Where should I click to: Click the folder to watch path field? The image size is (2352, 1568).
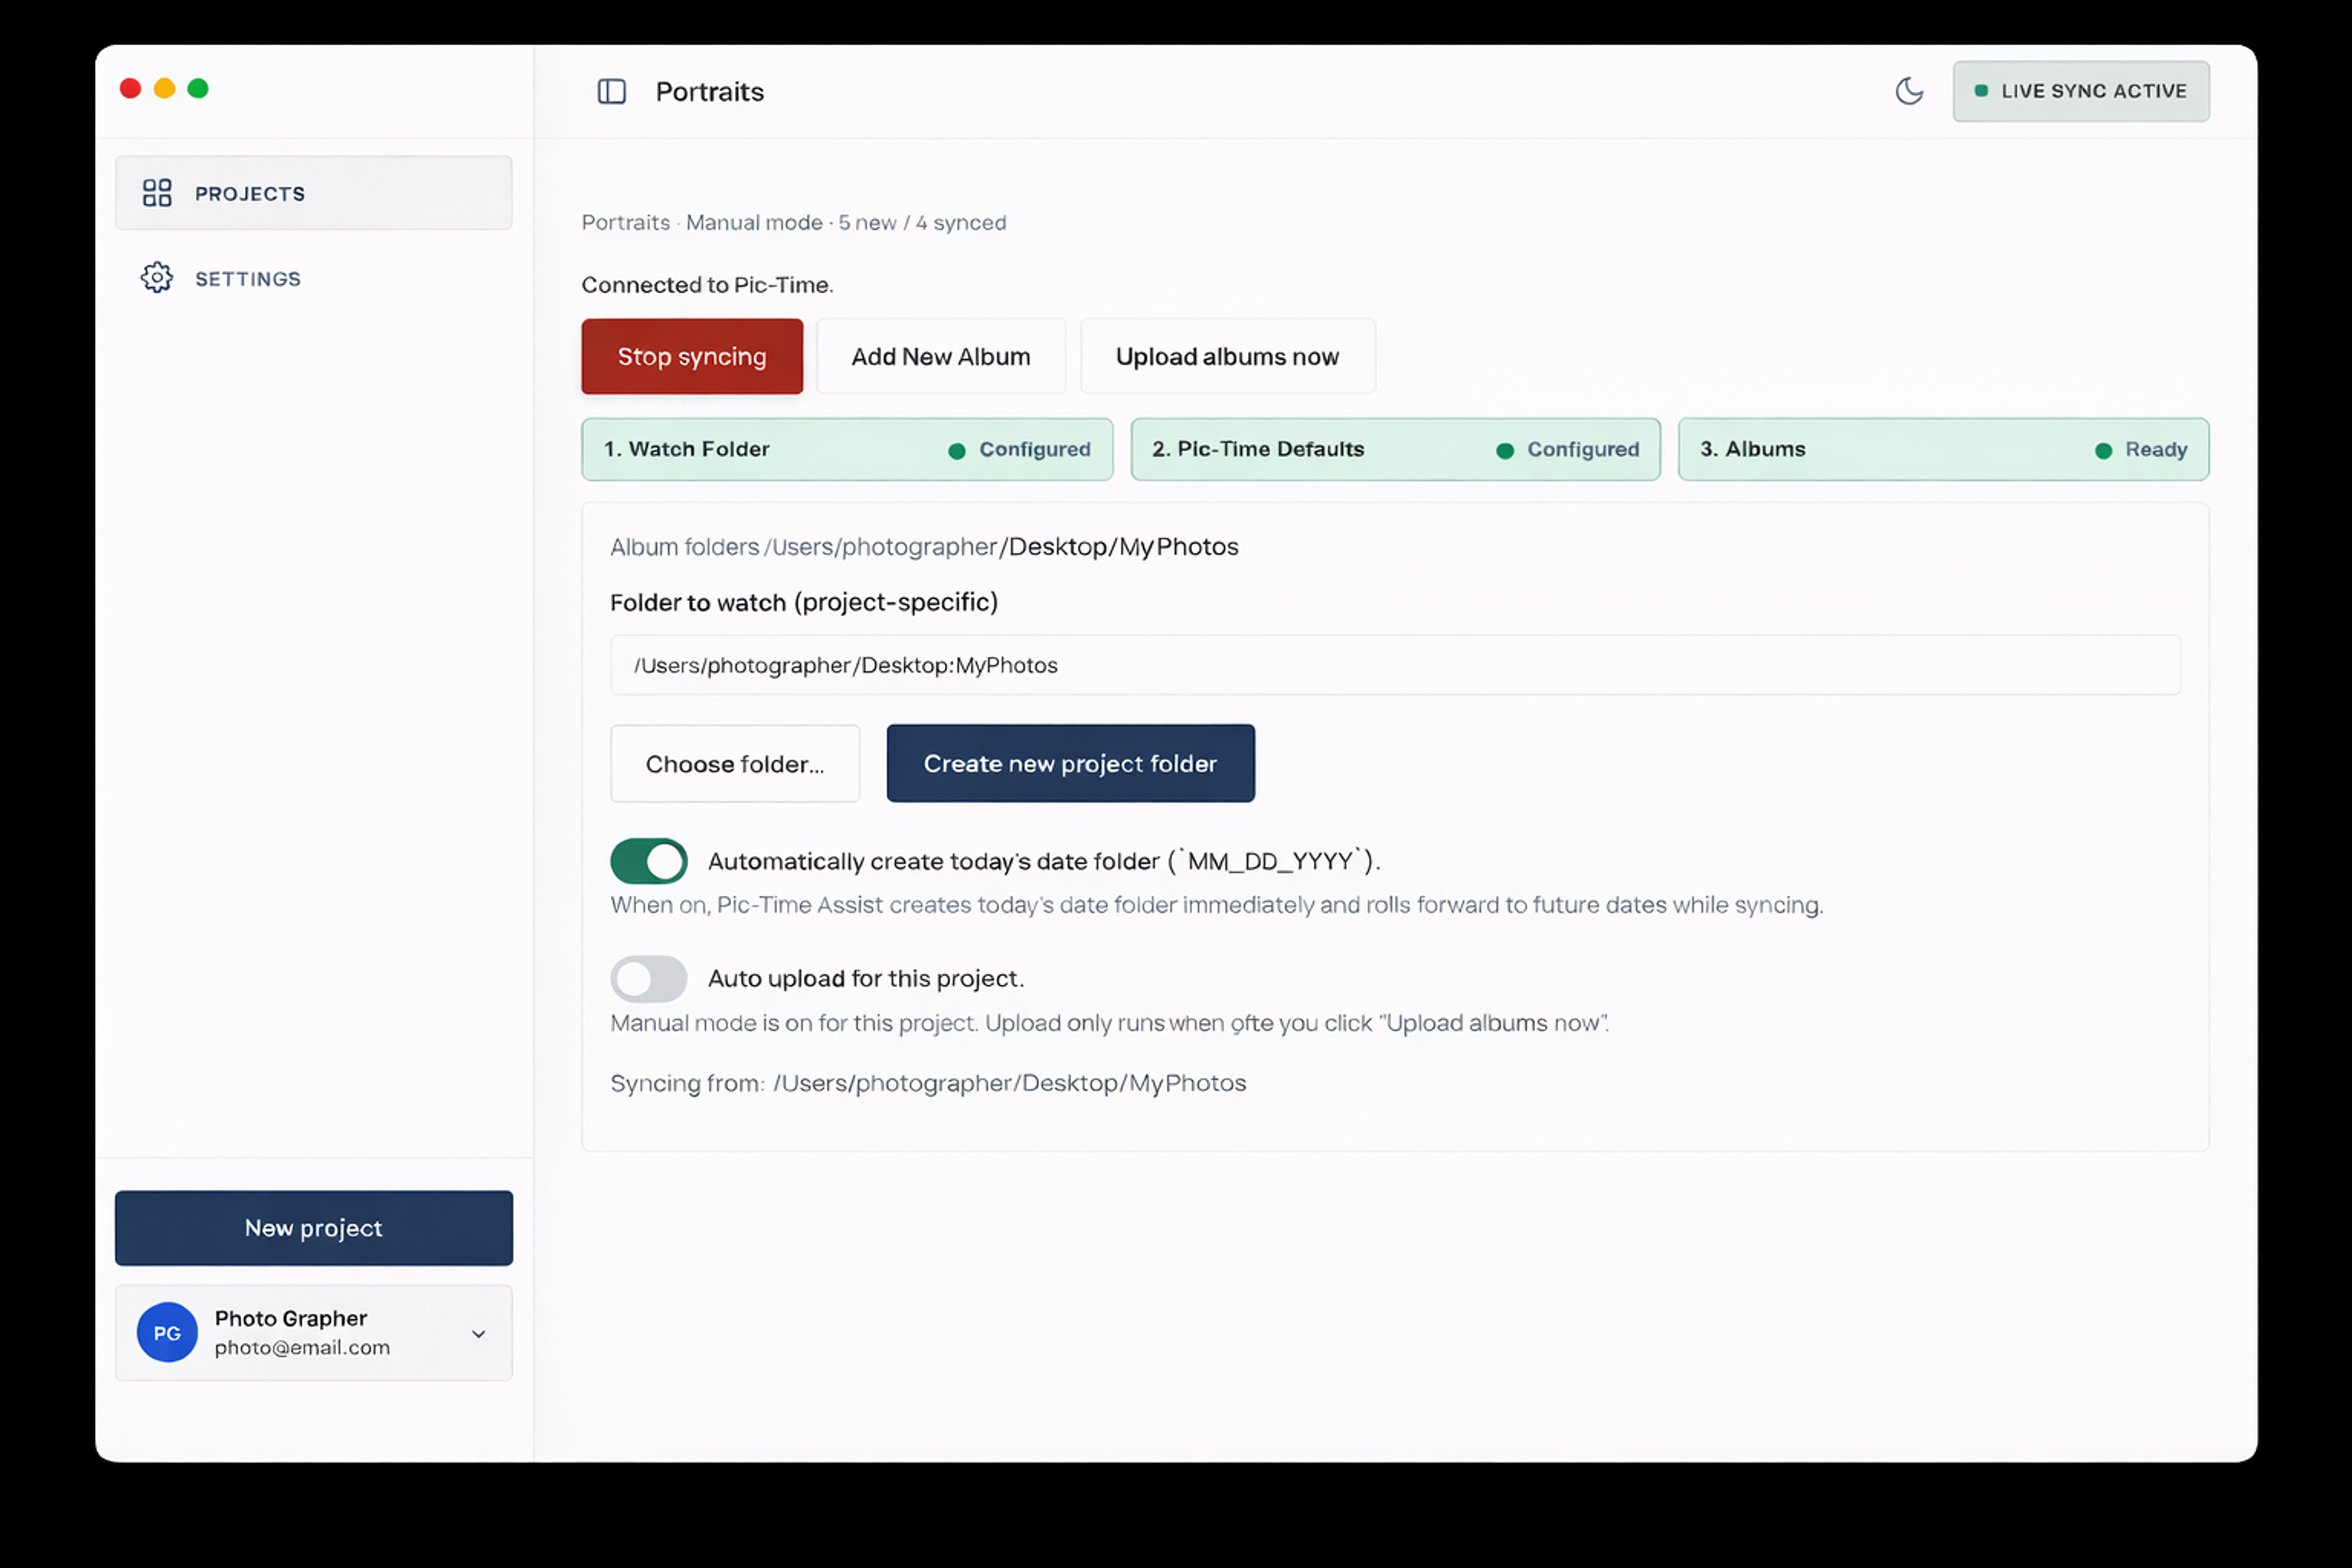(x=1395, y=665)
